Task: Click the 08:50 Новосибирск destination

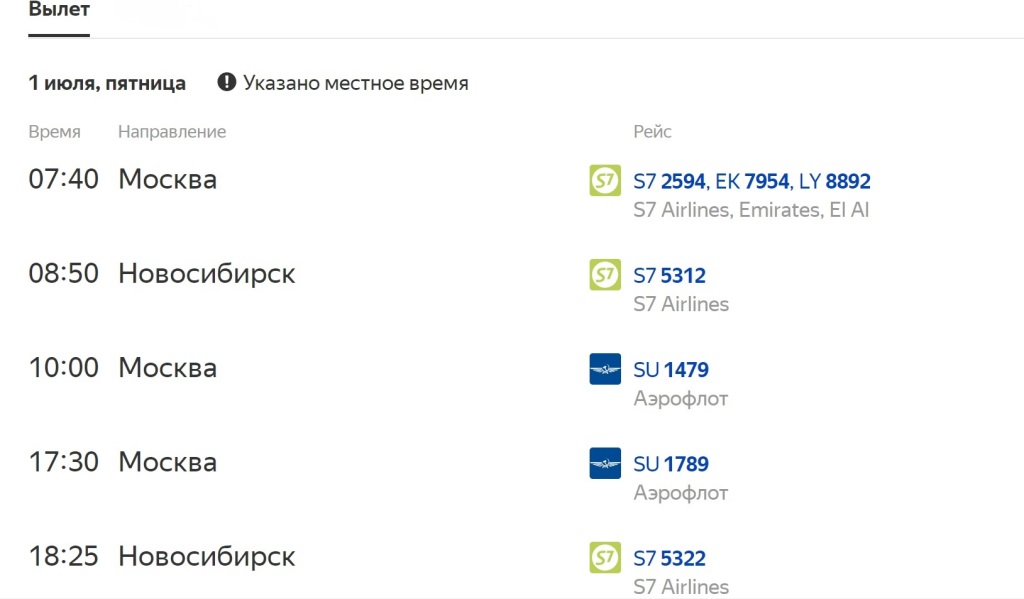Action: click(x=206, y=274)
